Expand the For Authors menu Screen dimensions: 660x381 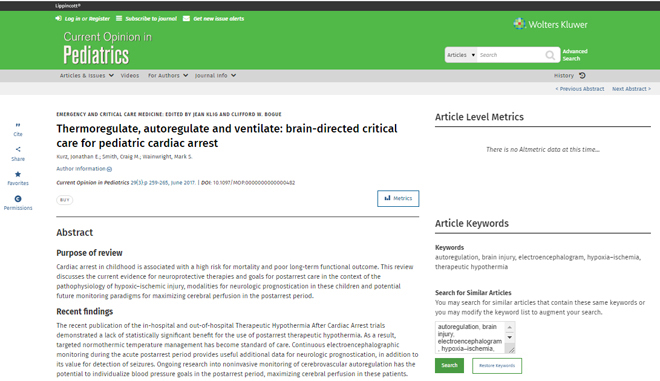[168, 75]
